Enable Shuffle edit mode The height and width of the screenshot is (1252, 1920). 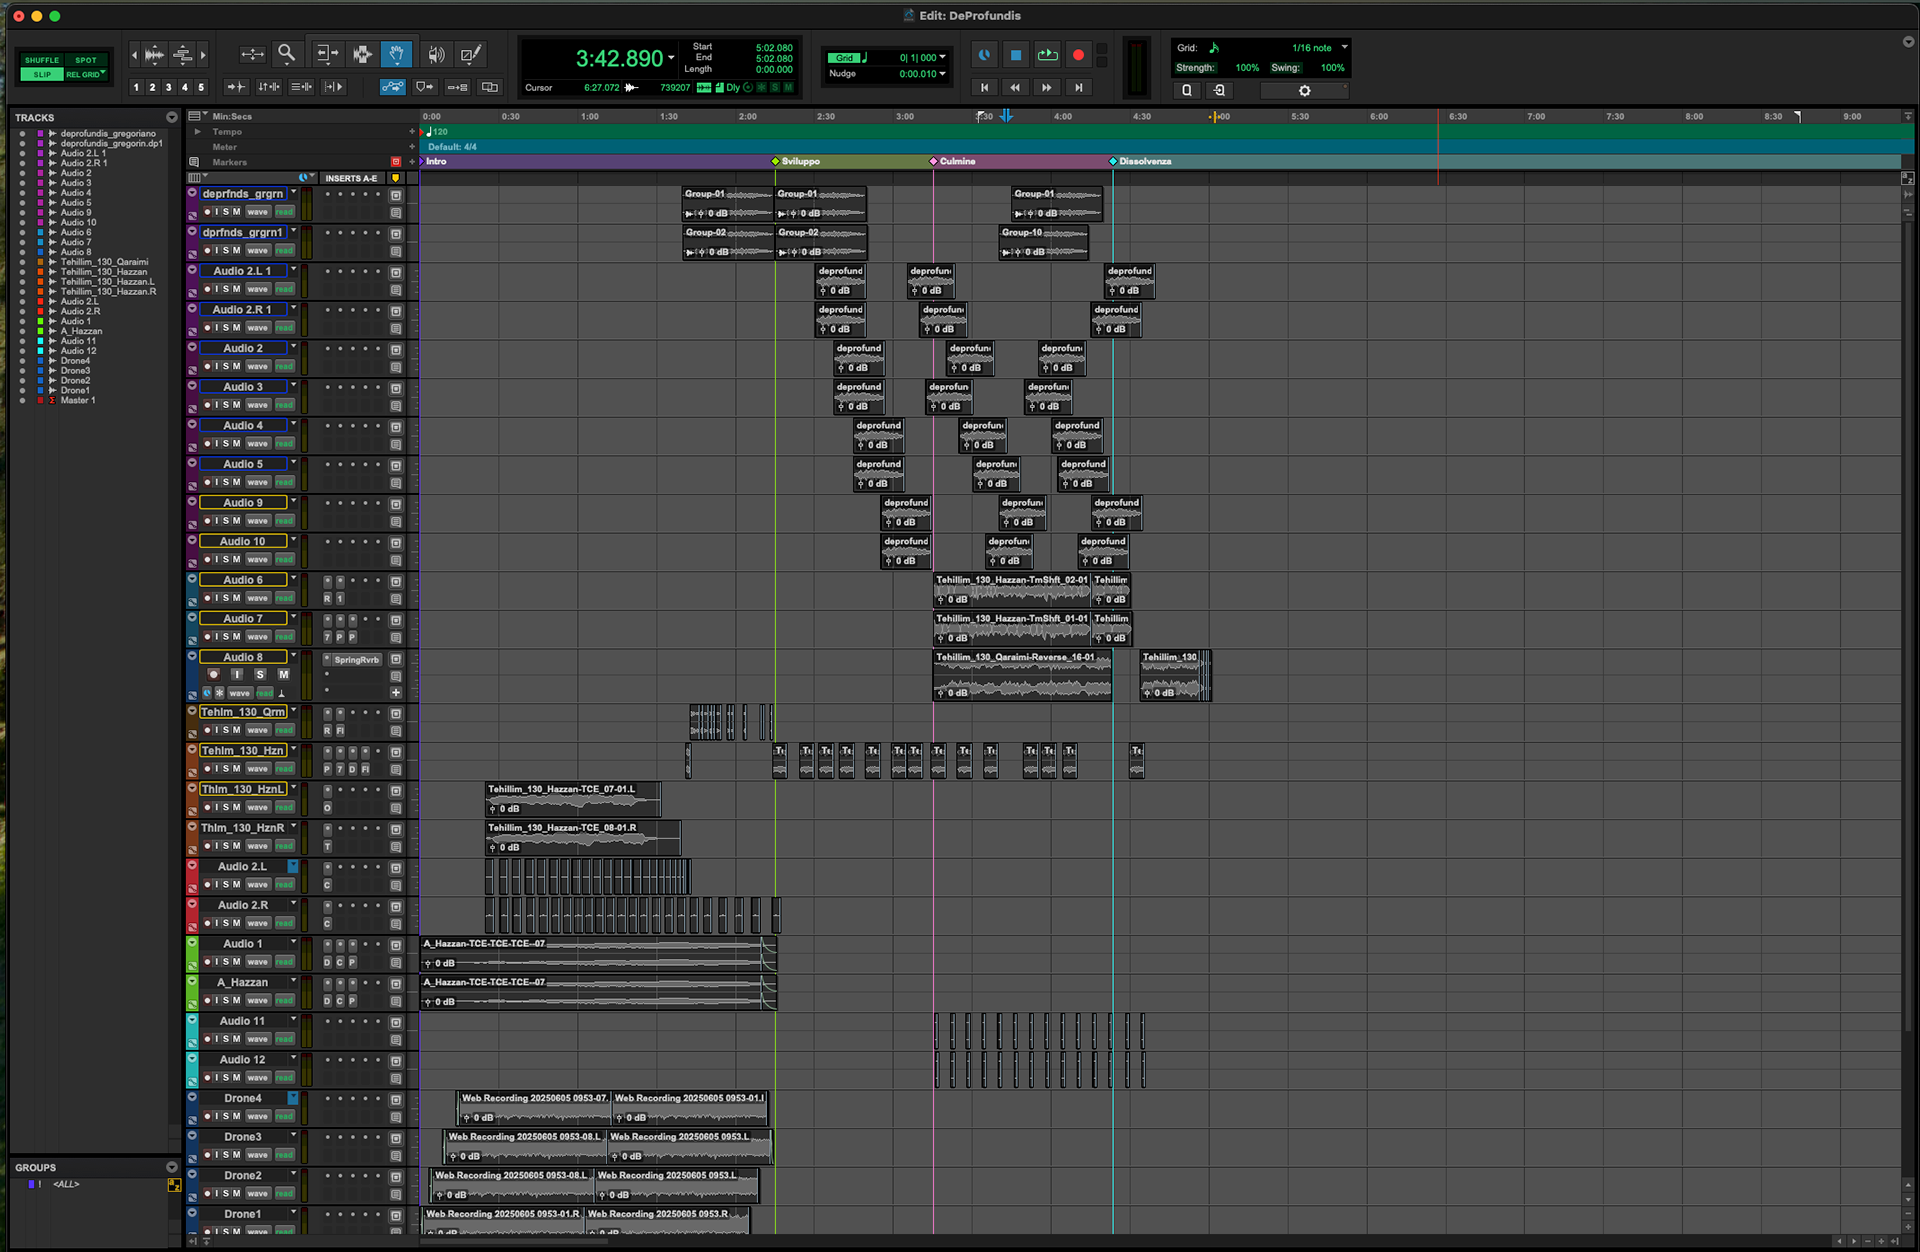point(42,60)
